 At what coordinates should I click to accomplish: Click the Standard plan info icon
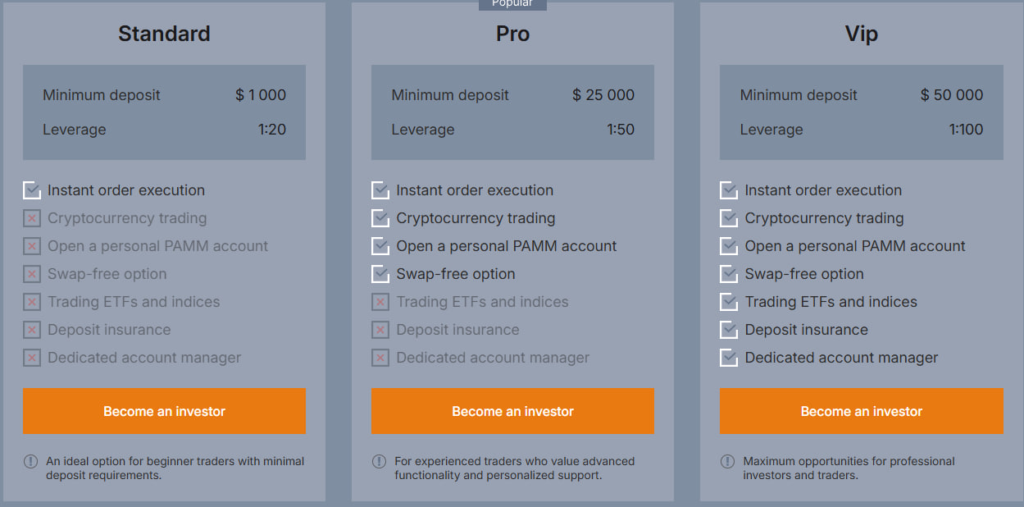pos(31,461)
